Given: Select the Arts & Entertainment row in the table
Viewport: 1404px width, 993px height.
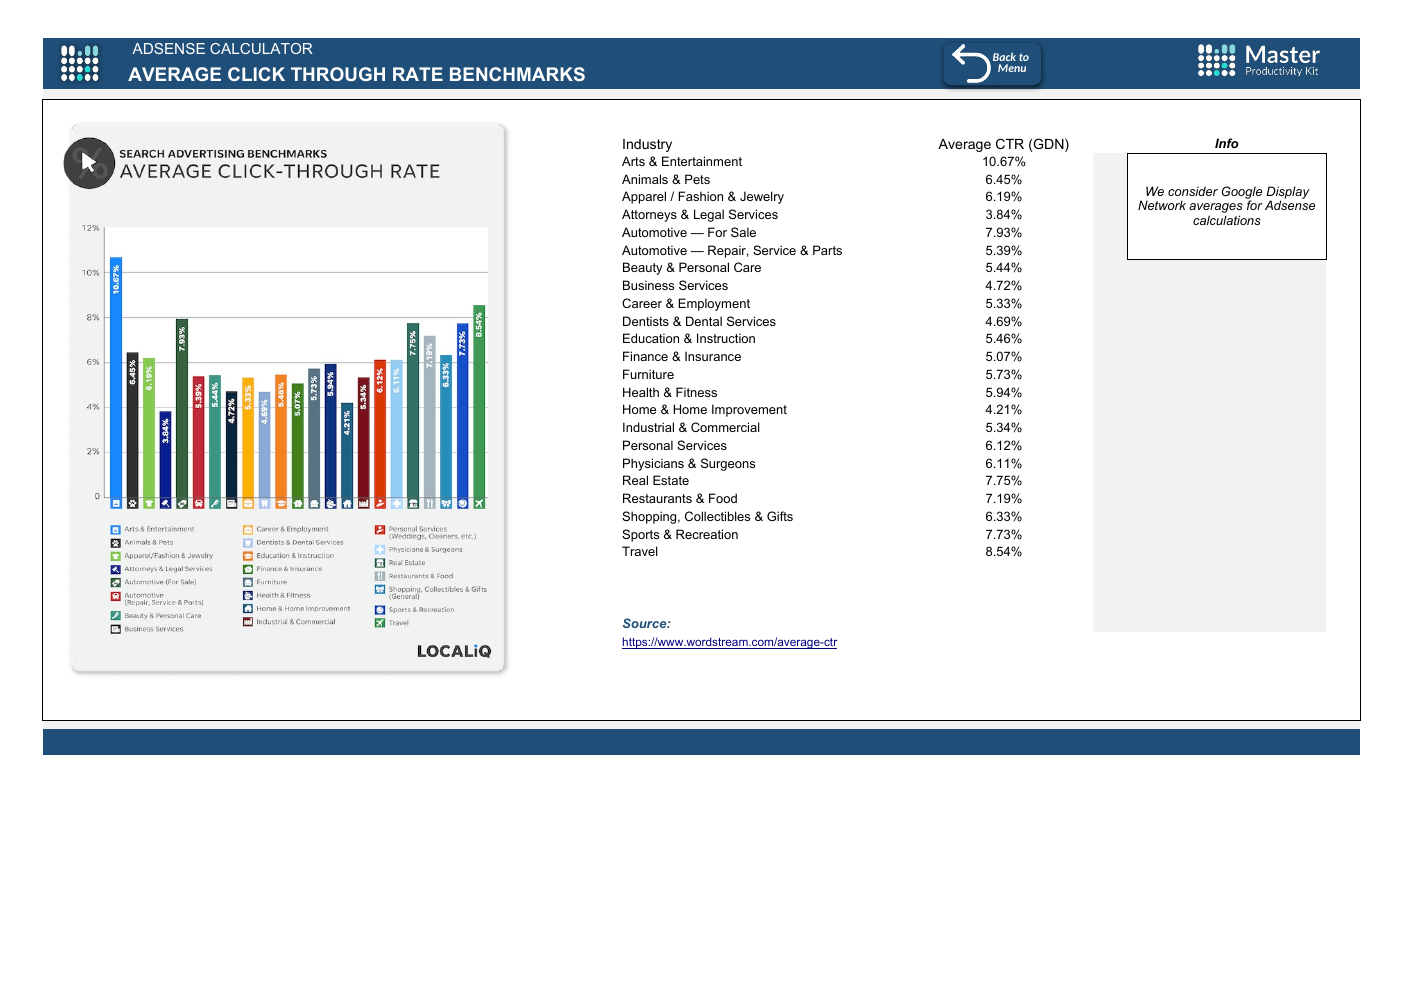Looking at the screenshot, I should pos(824,162).
